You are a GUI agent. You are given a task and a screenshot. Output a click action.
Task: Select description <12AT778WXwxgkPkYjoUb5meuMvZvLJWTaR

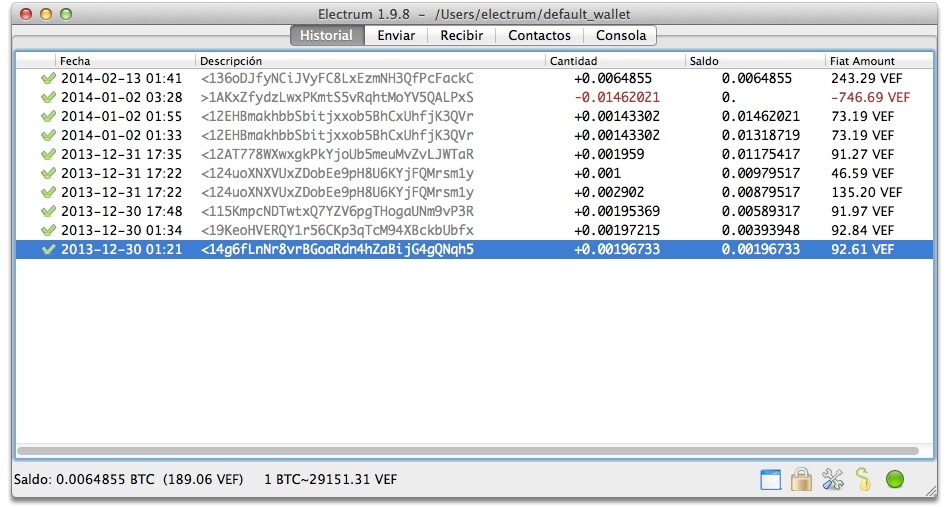(x=337, y=154)
